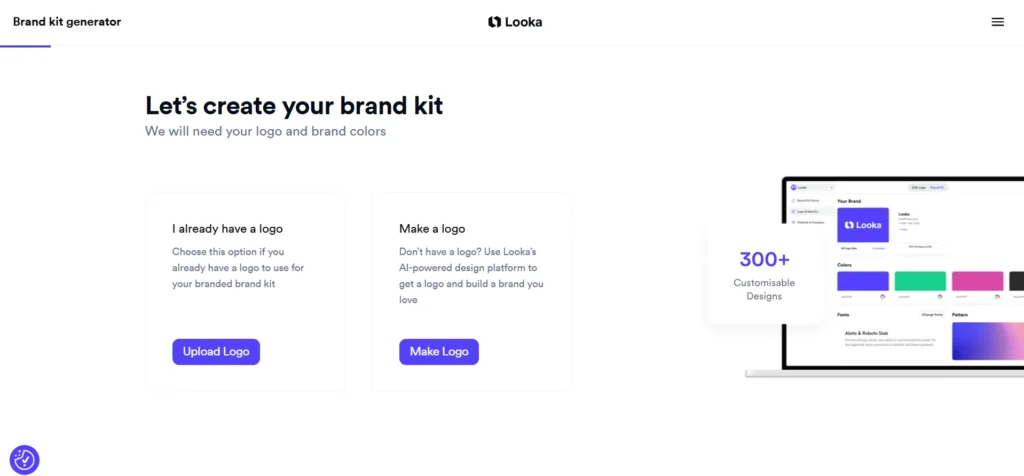Select the purple color swatch

863,281
